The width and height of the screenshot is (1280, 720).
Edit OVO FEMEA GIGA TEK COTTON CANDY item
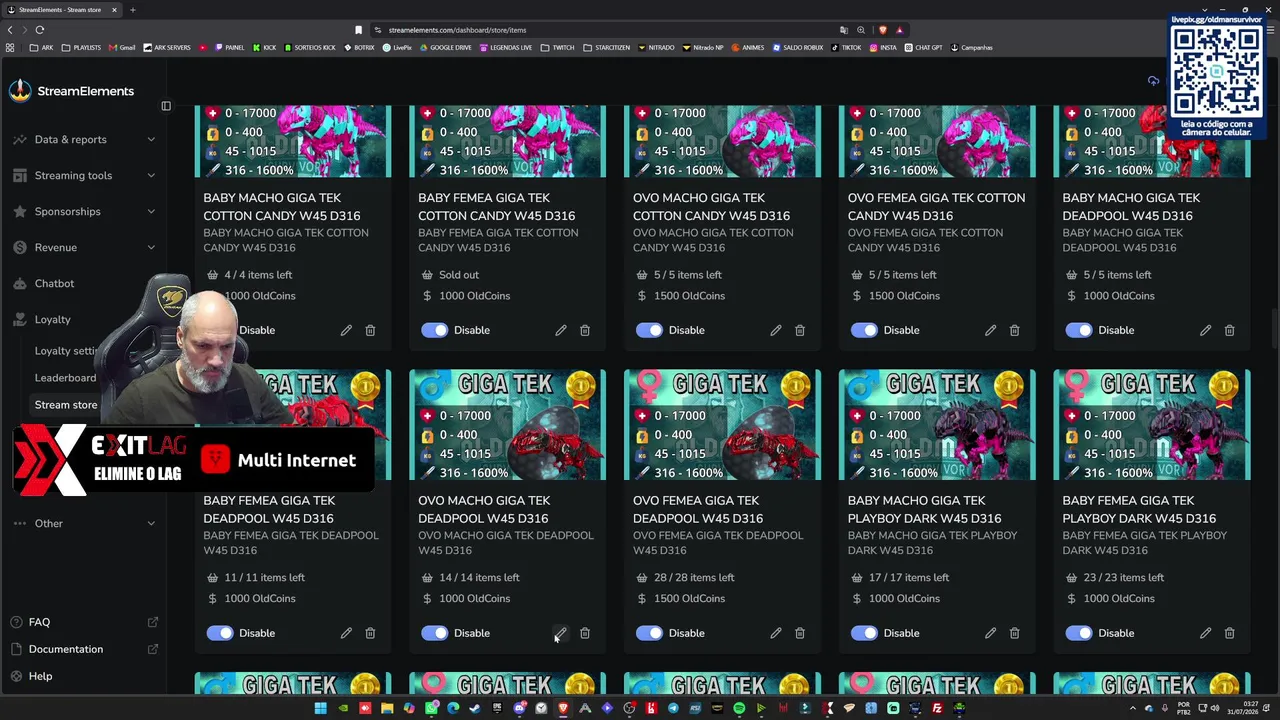[991, 330]
